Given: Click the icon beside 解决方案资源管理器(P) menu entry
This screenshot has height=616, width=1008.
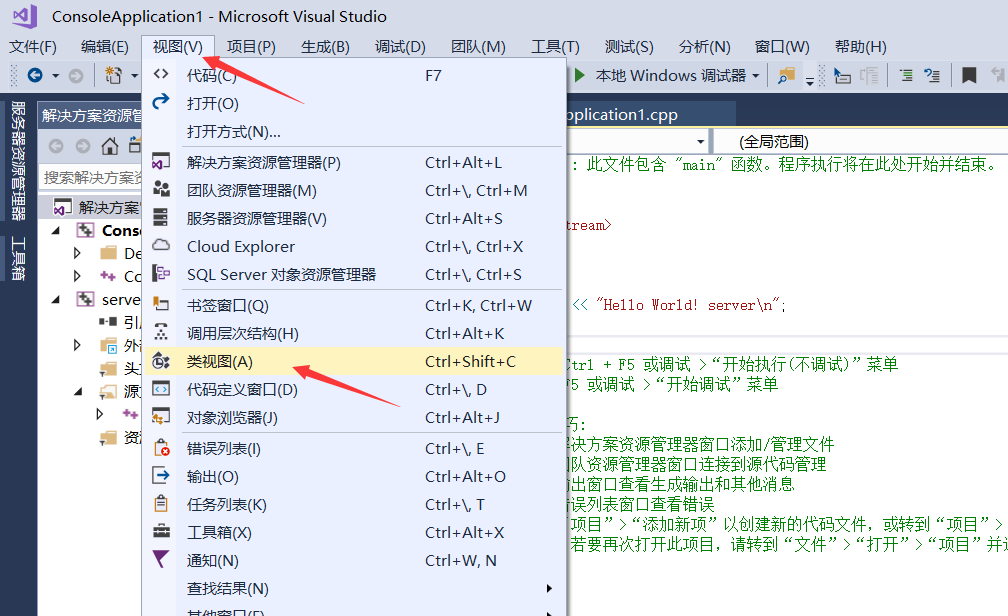Looking at the screenshot, I should tap(161, 161).
